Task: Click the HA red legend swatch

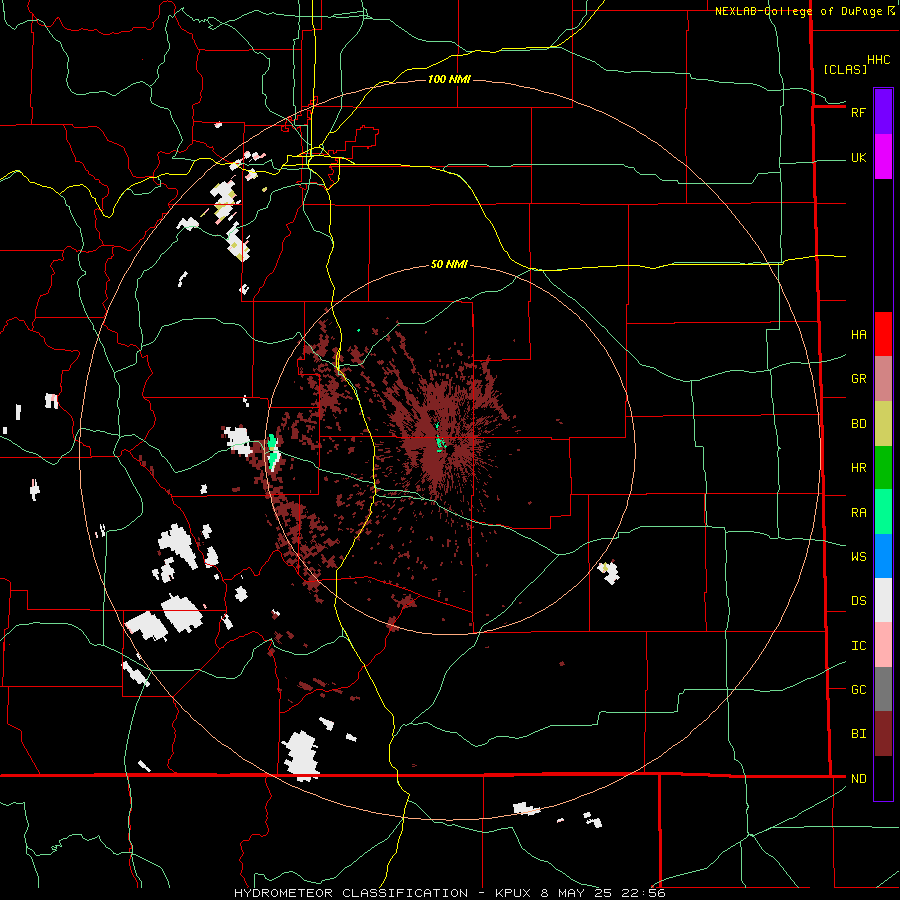Action: click(883, 334)
